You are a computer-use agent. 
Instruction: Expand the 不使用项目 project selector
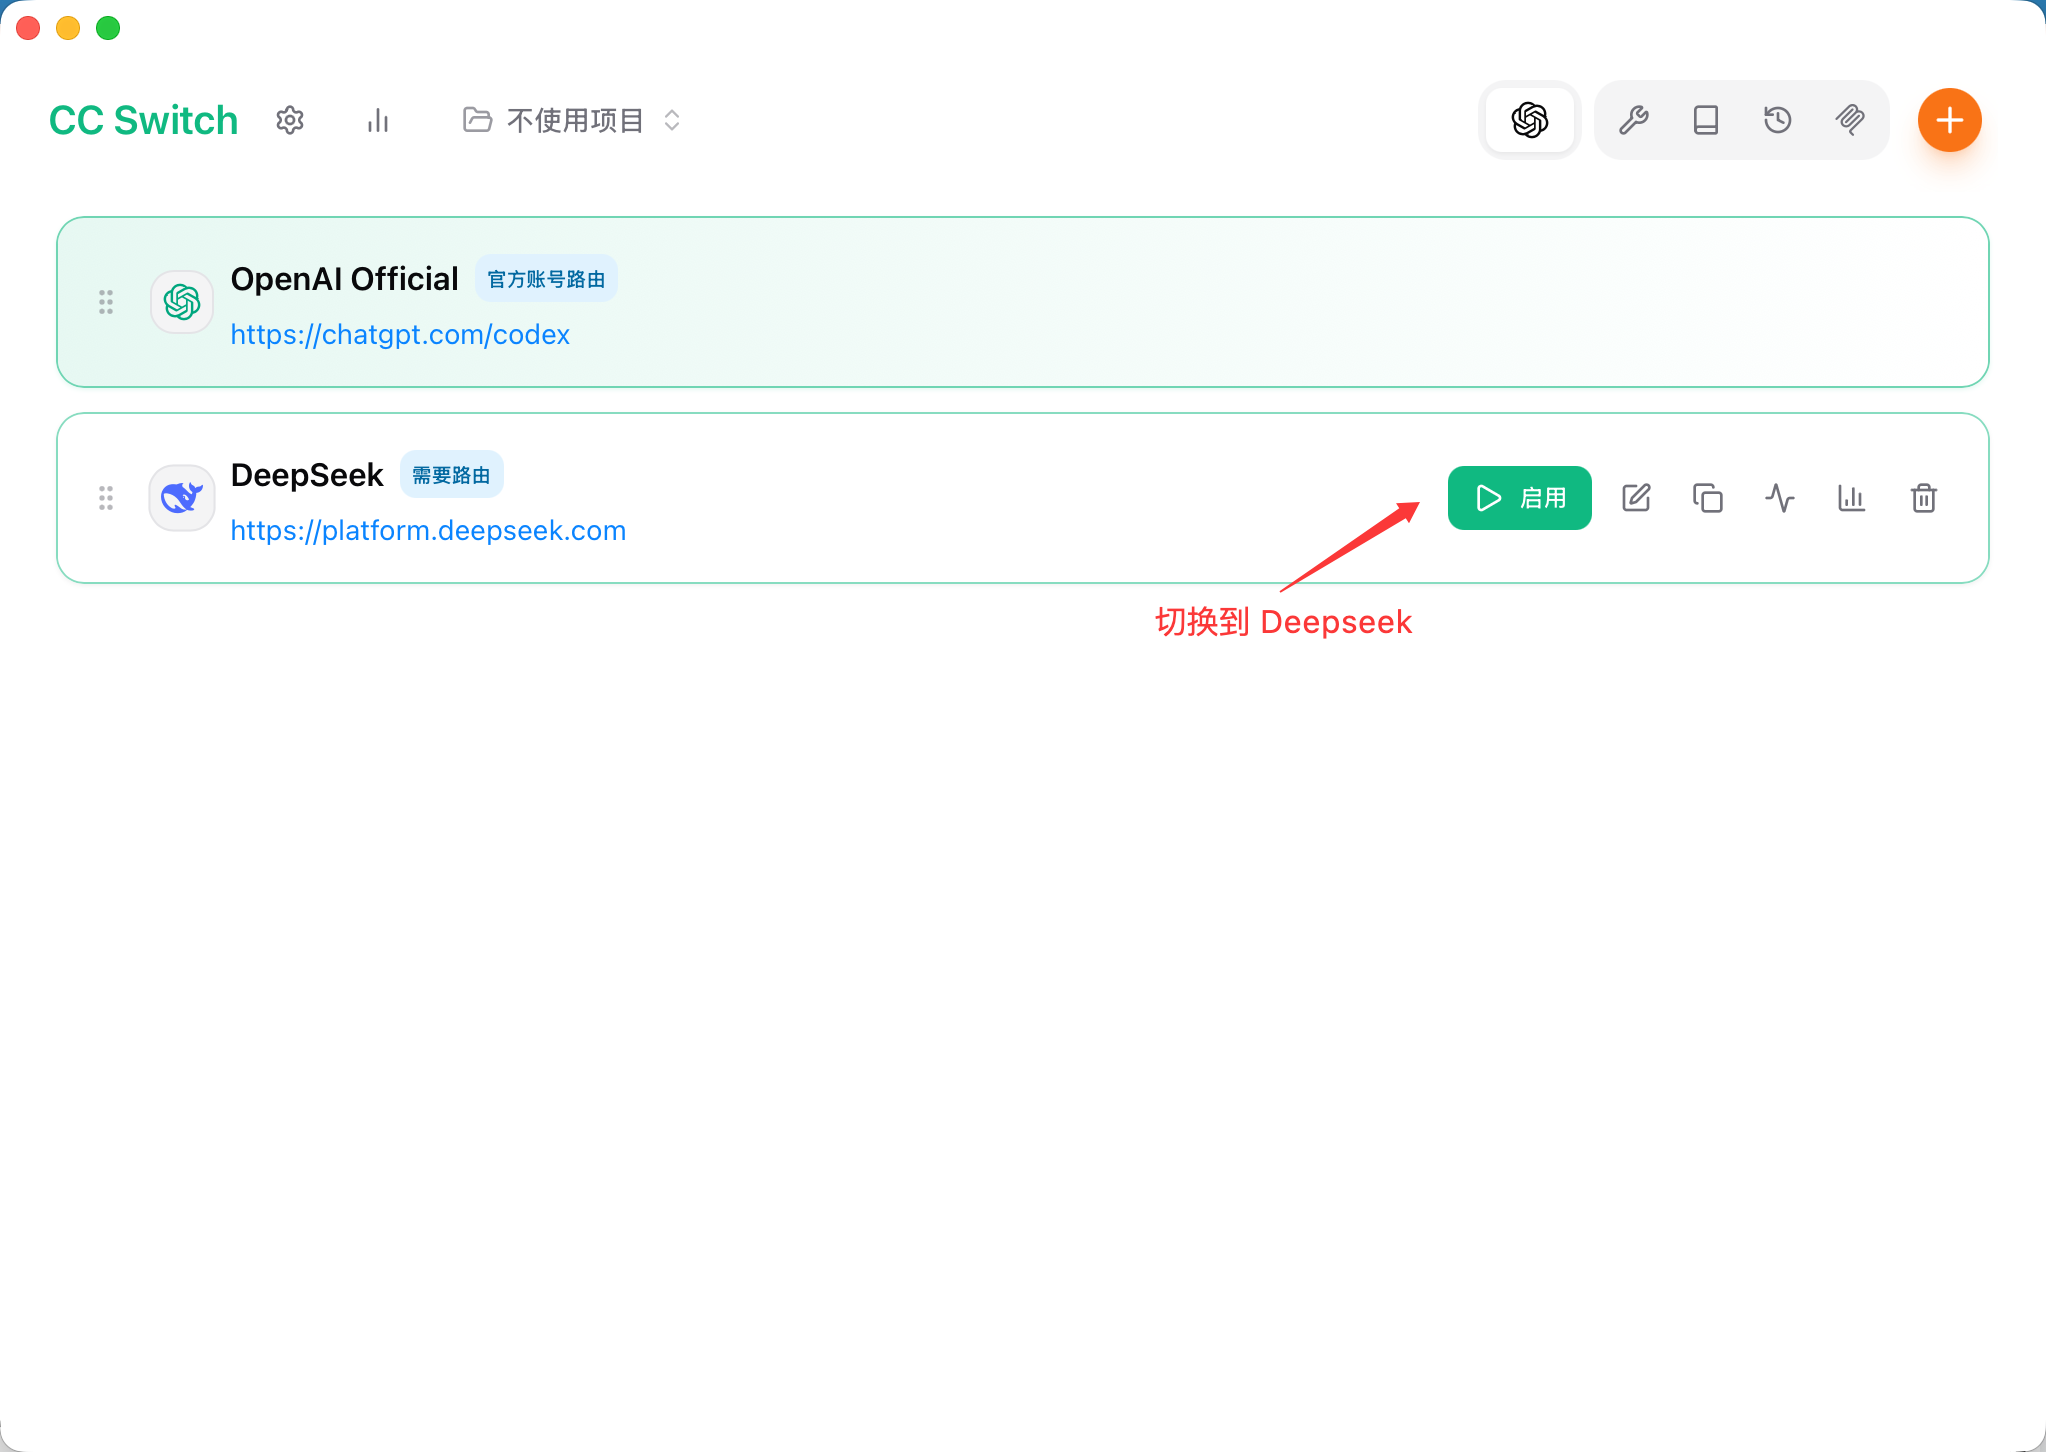573,120
